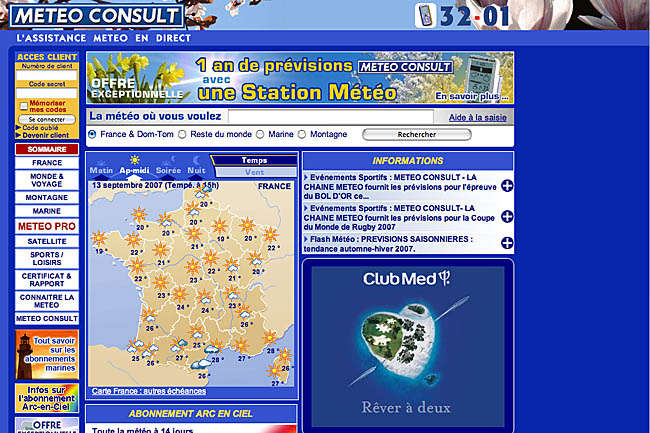
Task: Select the Nuit moon tab
Action: 196,165
